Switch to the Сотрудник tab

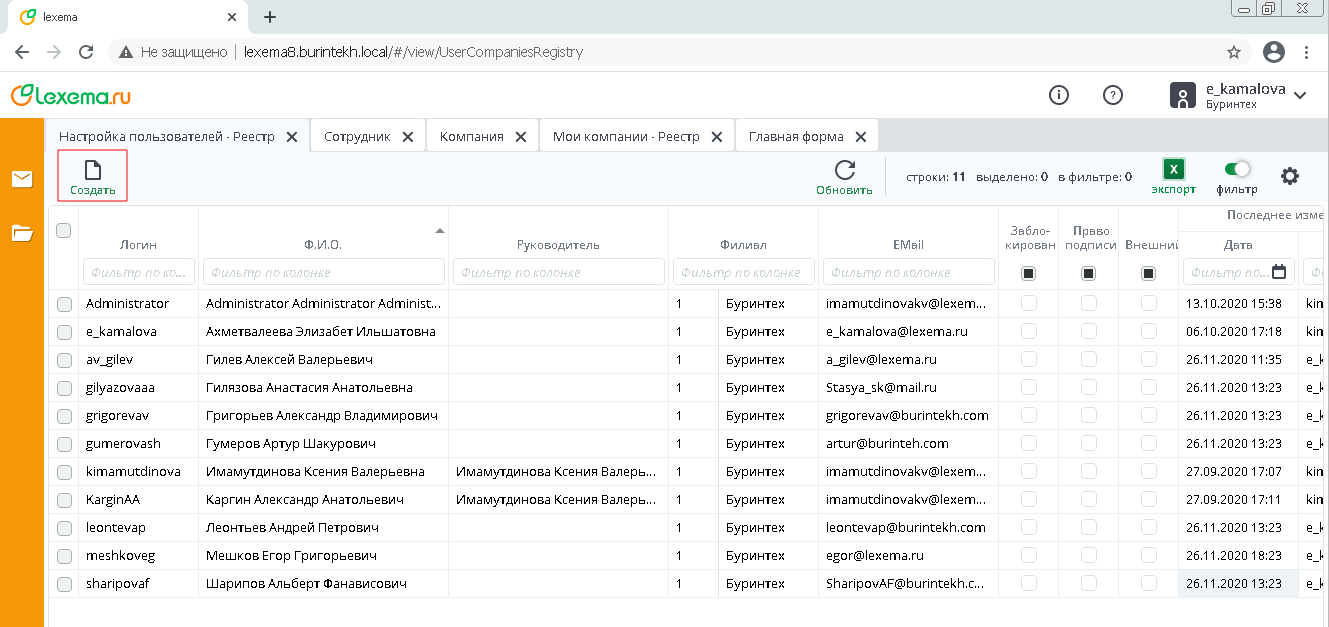coord(357,137)
